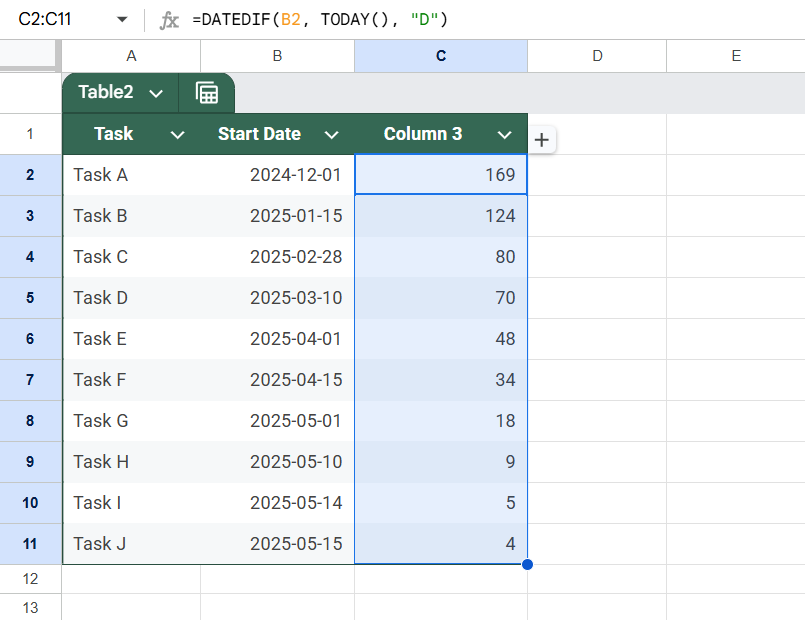This screenshot has width=805, height=620.
Task: Select column A header
Action: (x=131, y=56)
